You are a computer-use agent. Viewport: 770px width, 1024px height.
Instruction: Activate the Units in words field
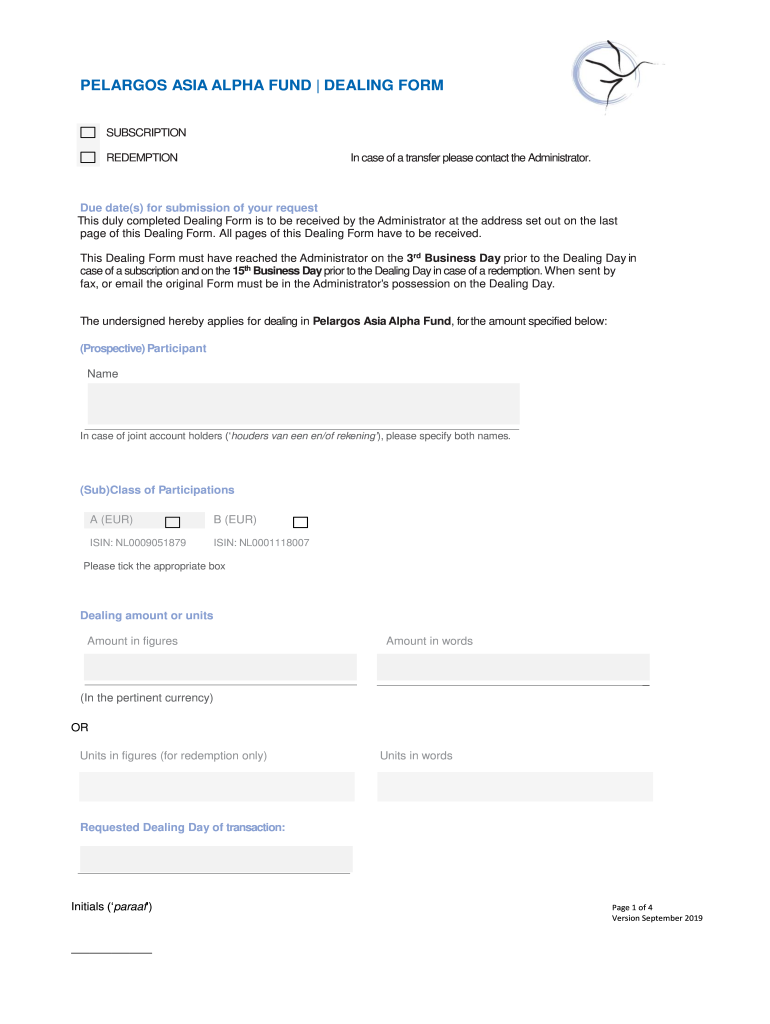514,786
